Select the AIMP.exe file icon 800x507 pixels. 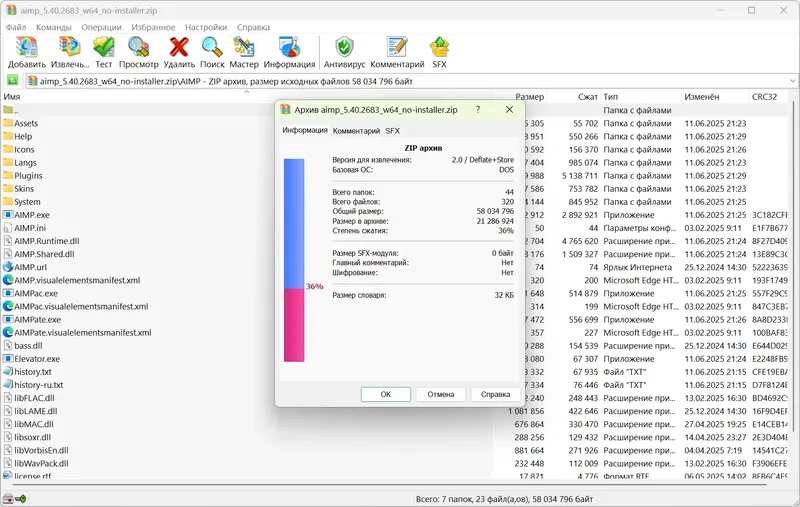tap(8, 215)
